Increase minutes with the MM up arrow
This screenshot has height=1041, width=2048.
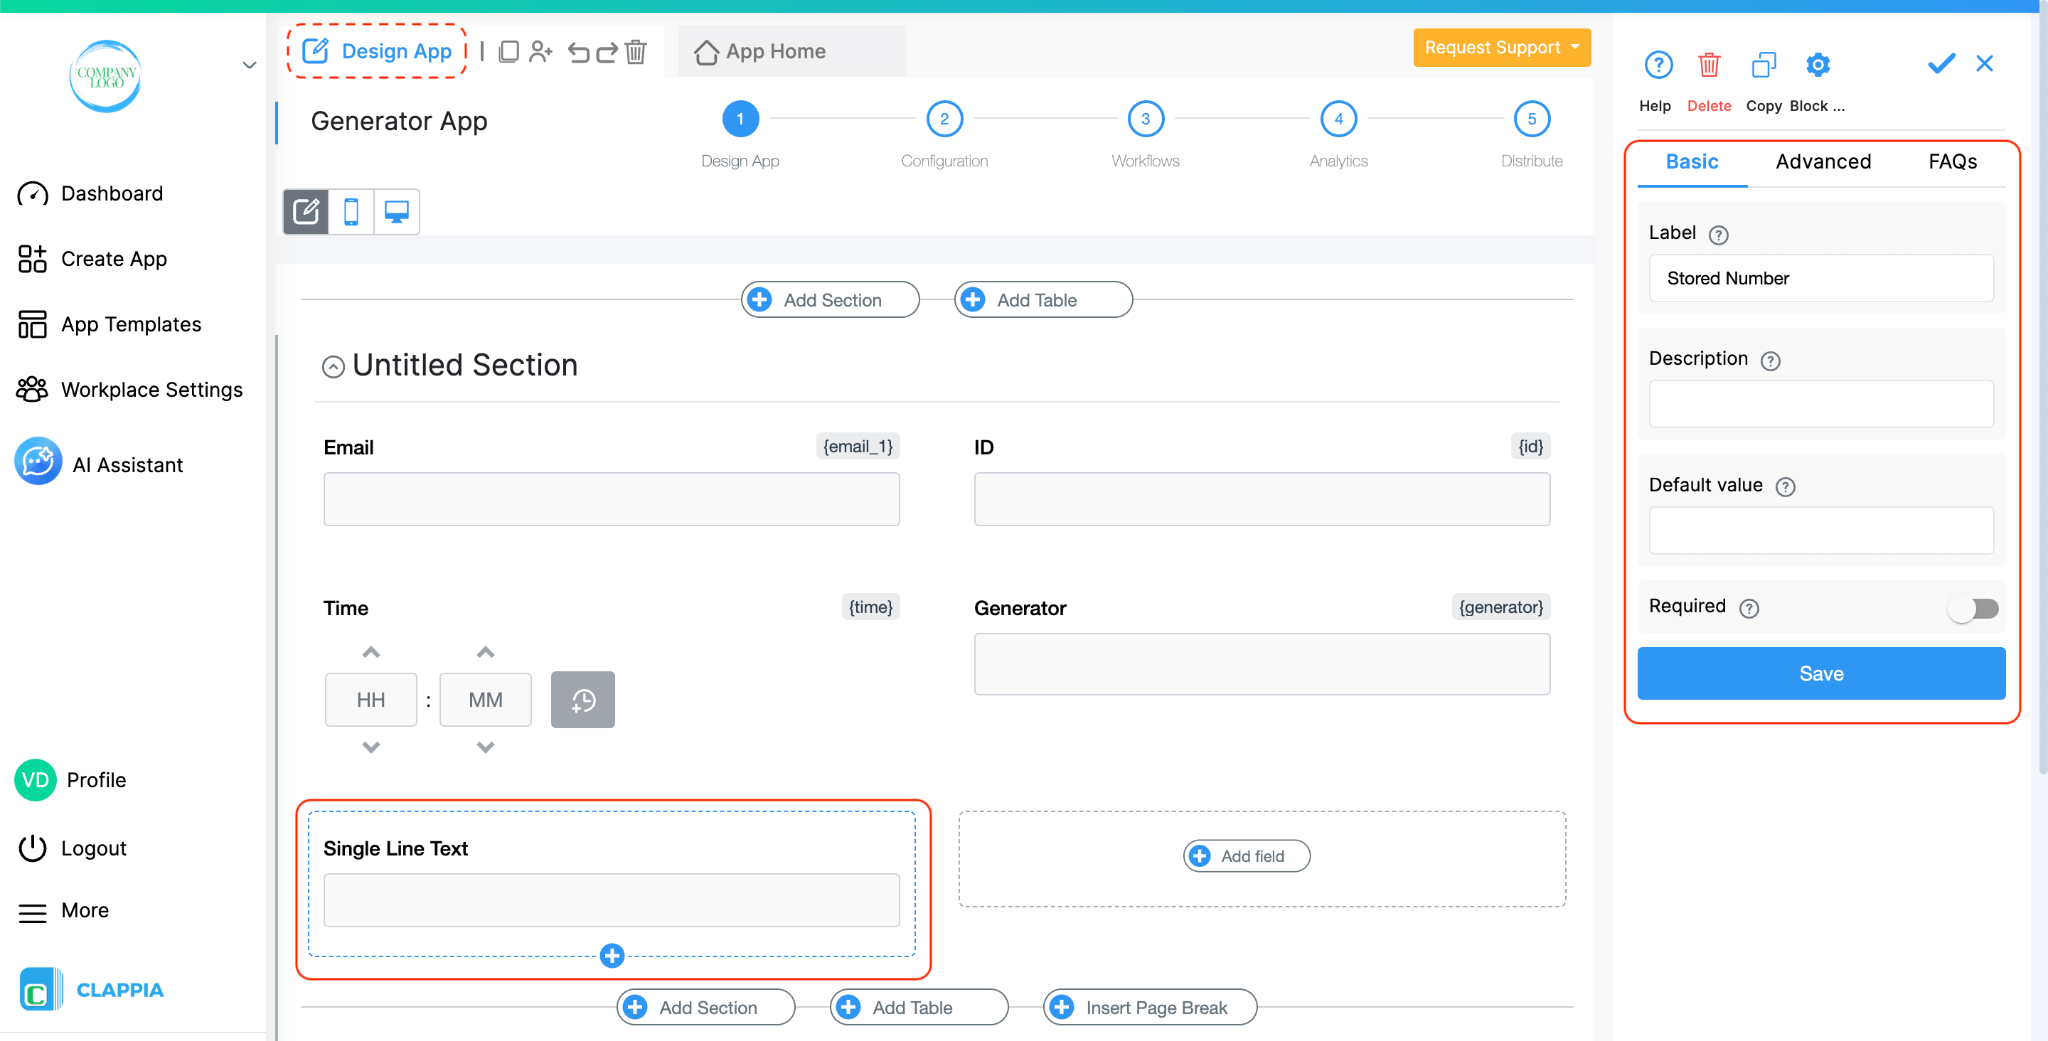tap(485, 652)
